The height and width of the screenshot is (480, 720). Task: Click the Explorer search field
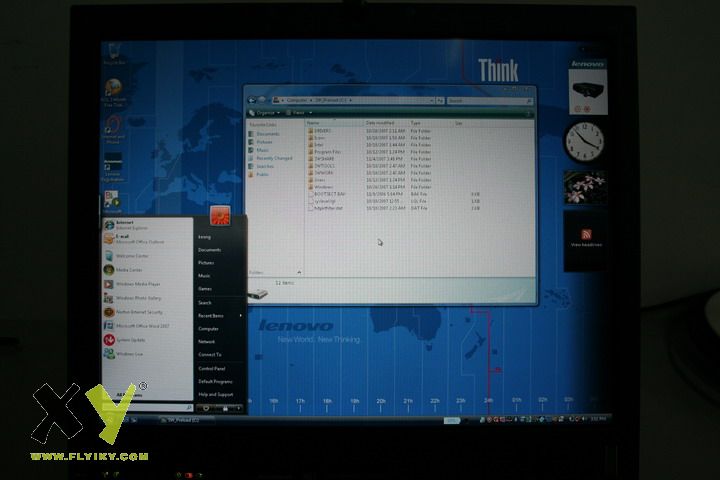[489, 101]
